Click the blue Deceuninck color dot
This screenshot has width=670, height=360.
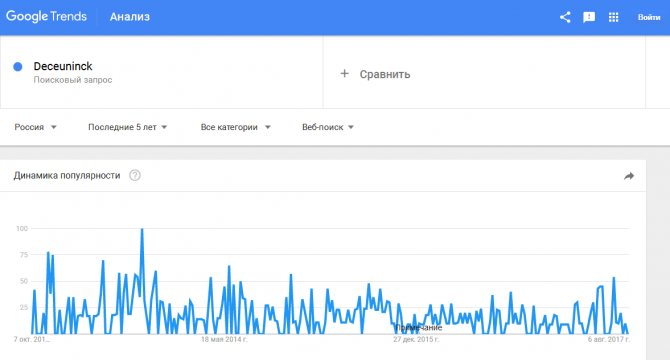pyautogui.click(x=18, y=67)
